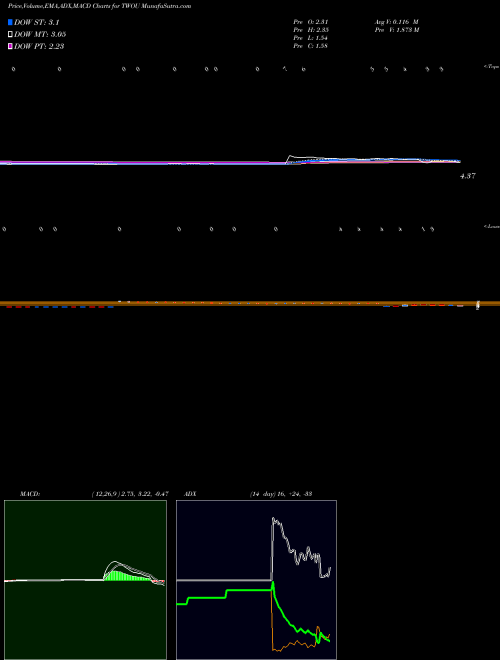
Task: Click the 'DOW MT: 3.05' label
Action: (40, 35)
